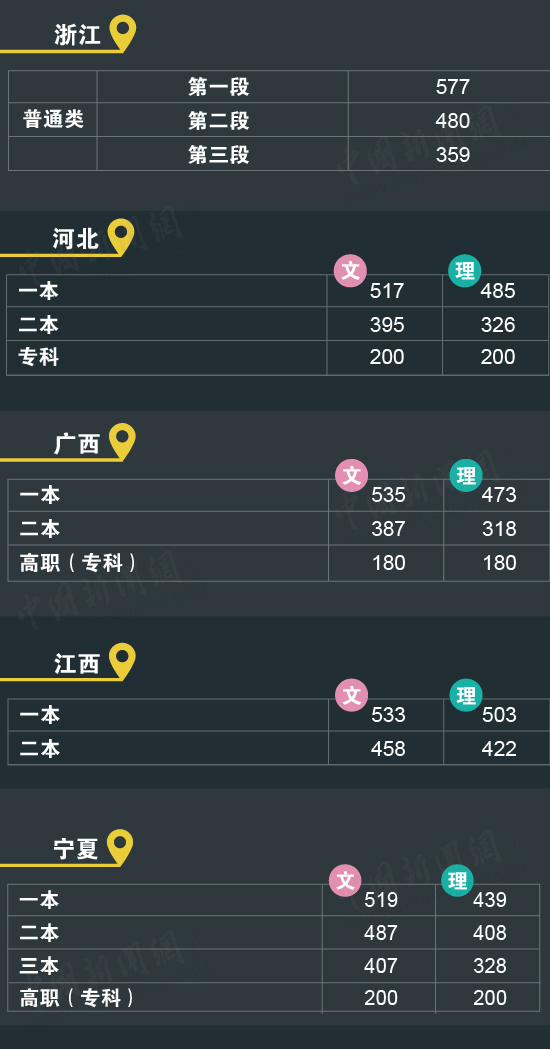Click 河北 一本 文 score 517
This screenshot has width=550, height=1049.
[x=387, y=291]
